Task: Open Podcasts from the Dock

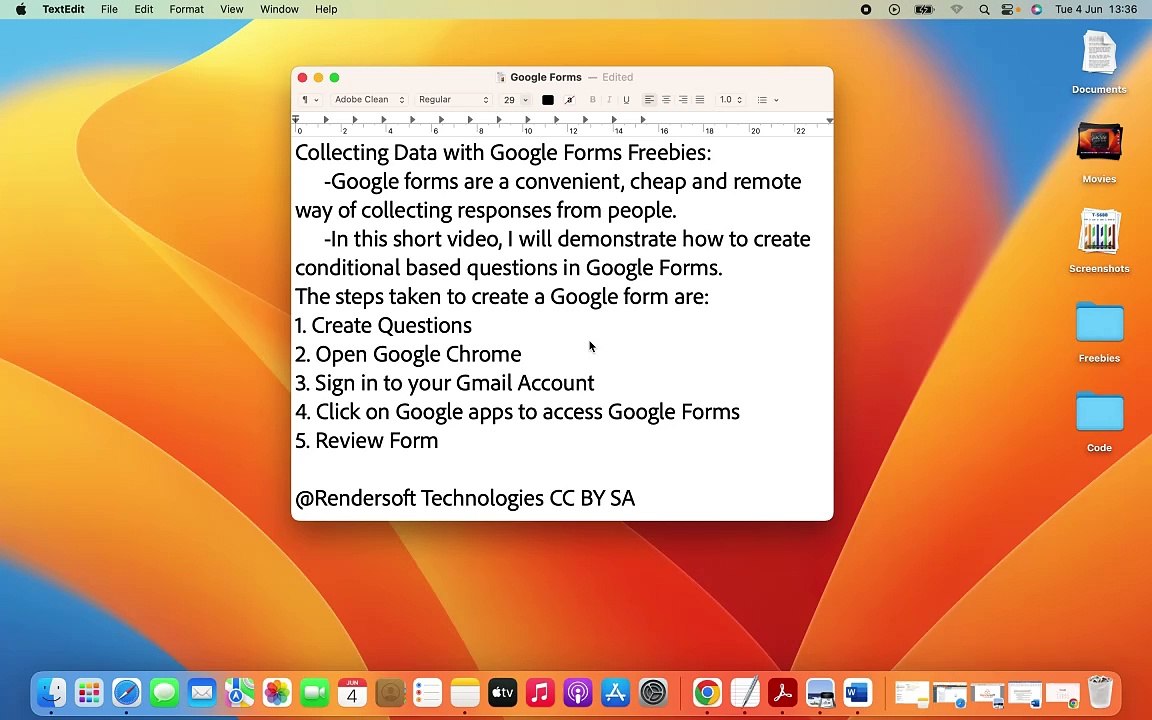Action: click(577, 692)
